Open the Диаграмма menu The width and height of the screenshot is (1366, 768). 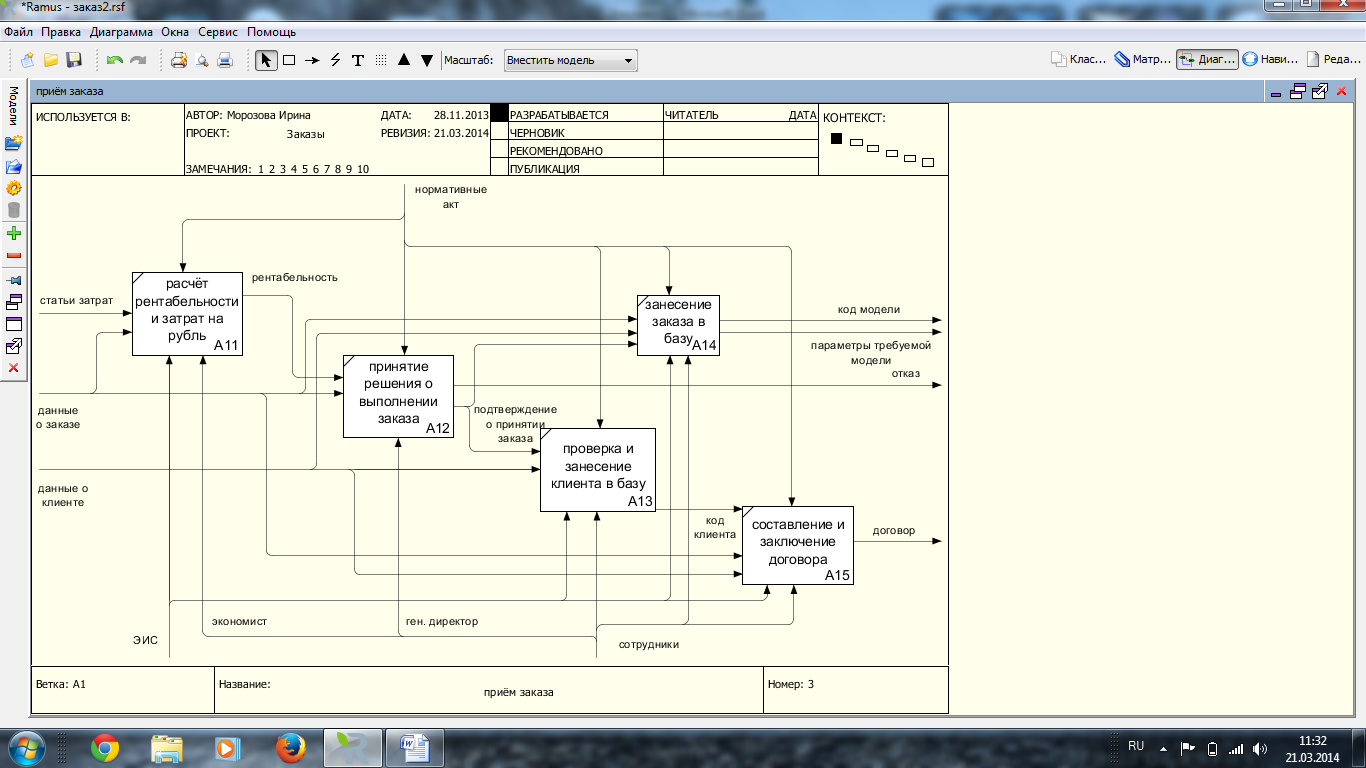click(121, 32)
